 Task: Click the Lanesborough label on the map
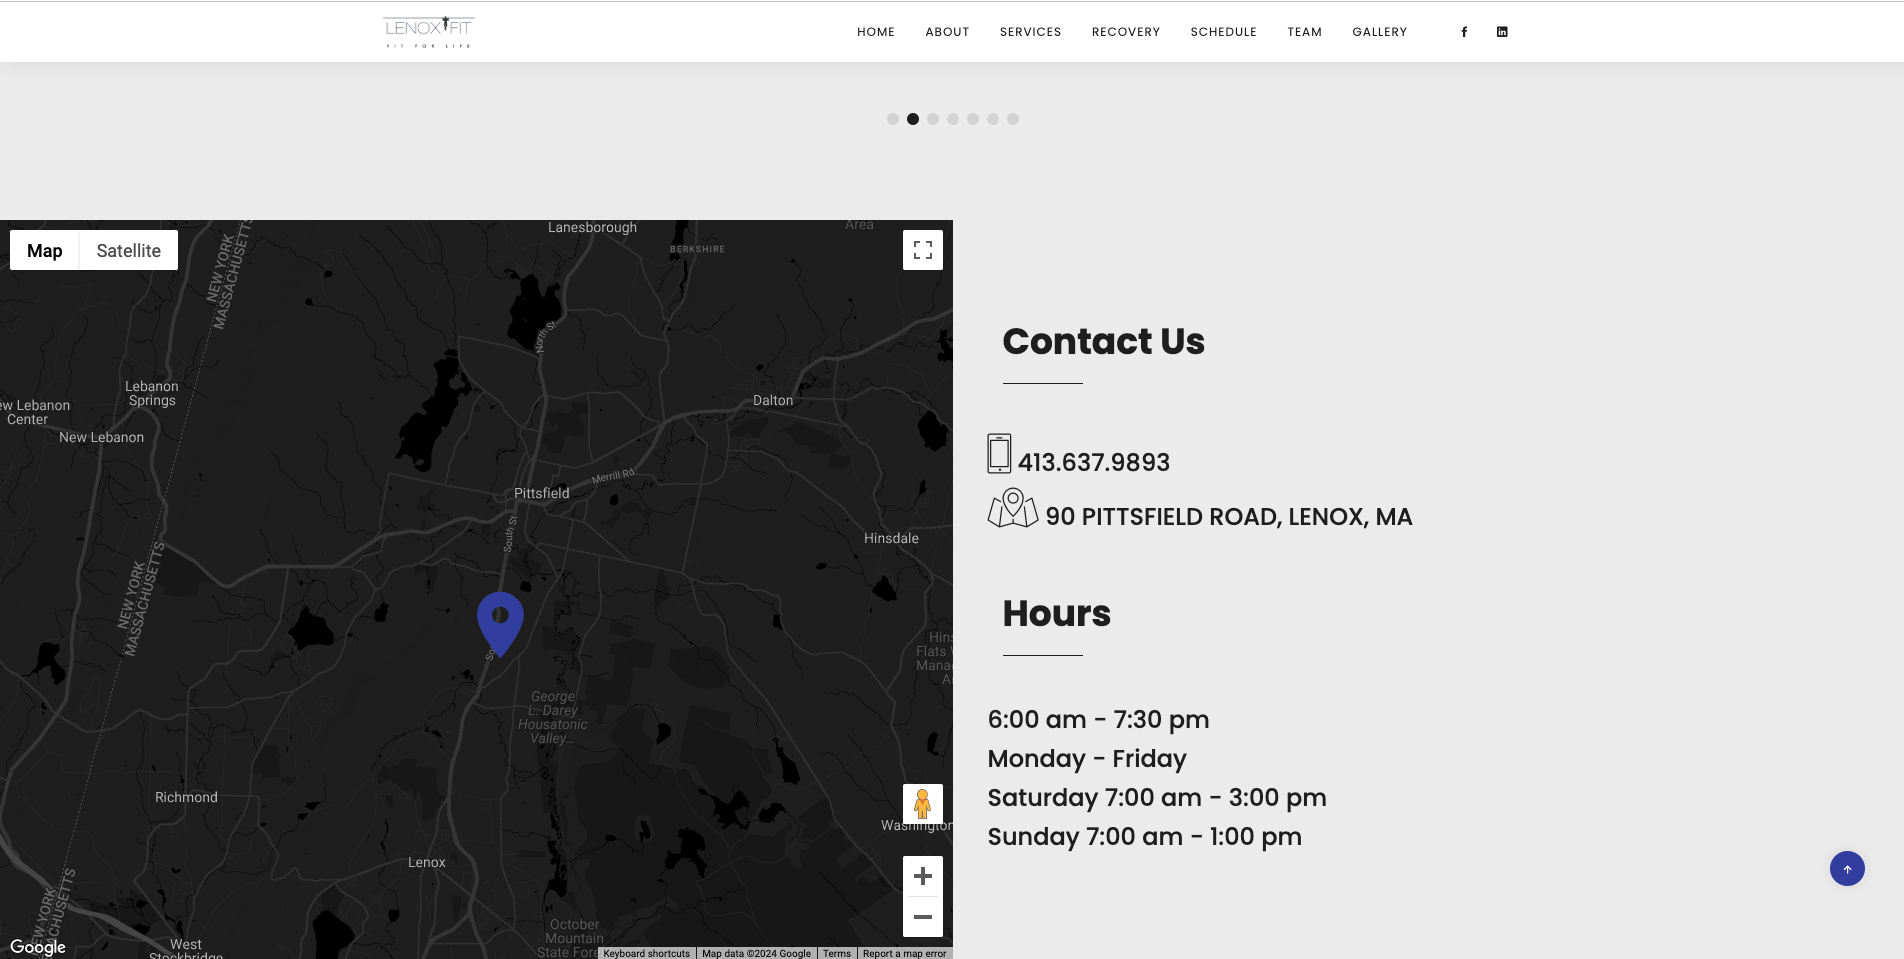(x=592, y=227)
